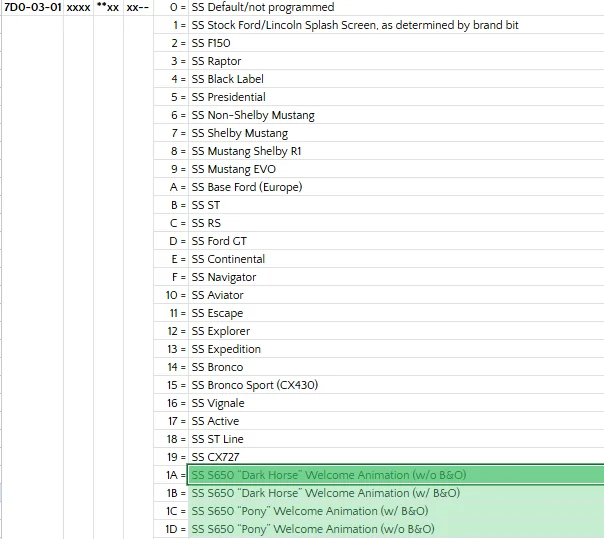Viewport: 604px width, 539px height.
Task: Click the cell containing "xx--"
Action: pyautogui.click(x=138, y=7)
